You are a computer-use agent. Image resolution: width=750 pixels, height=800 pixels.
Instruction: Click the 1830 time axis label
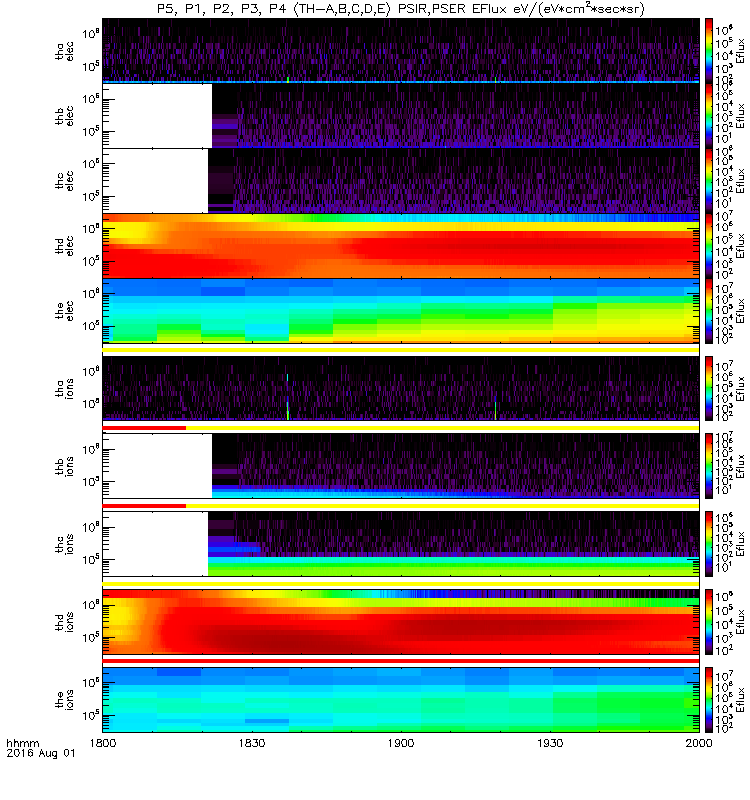252,743
